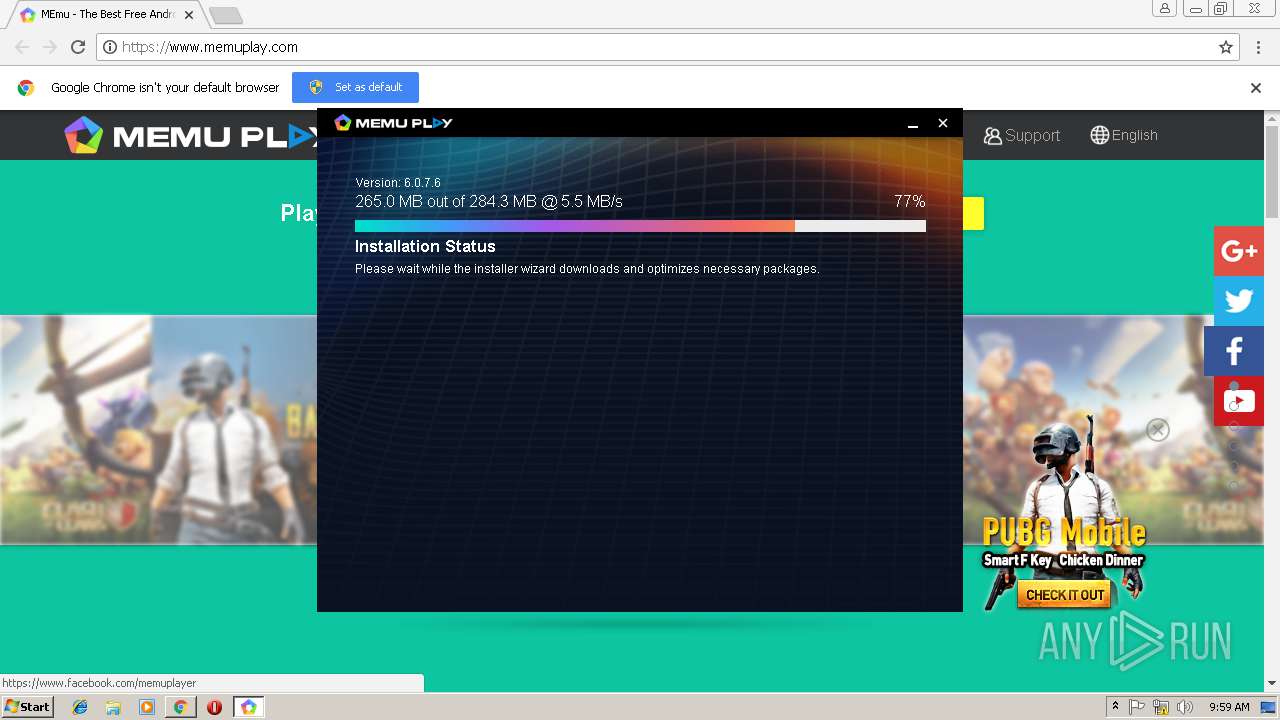1280x720 pixels.
Task: Reload the page in Chrome
Action: (78, 47)
